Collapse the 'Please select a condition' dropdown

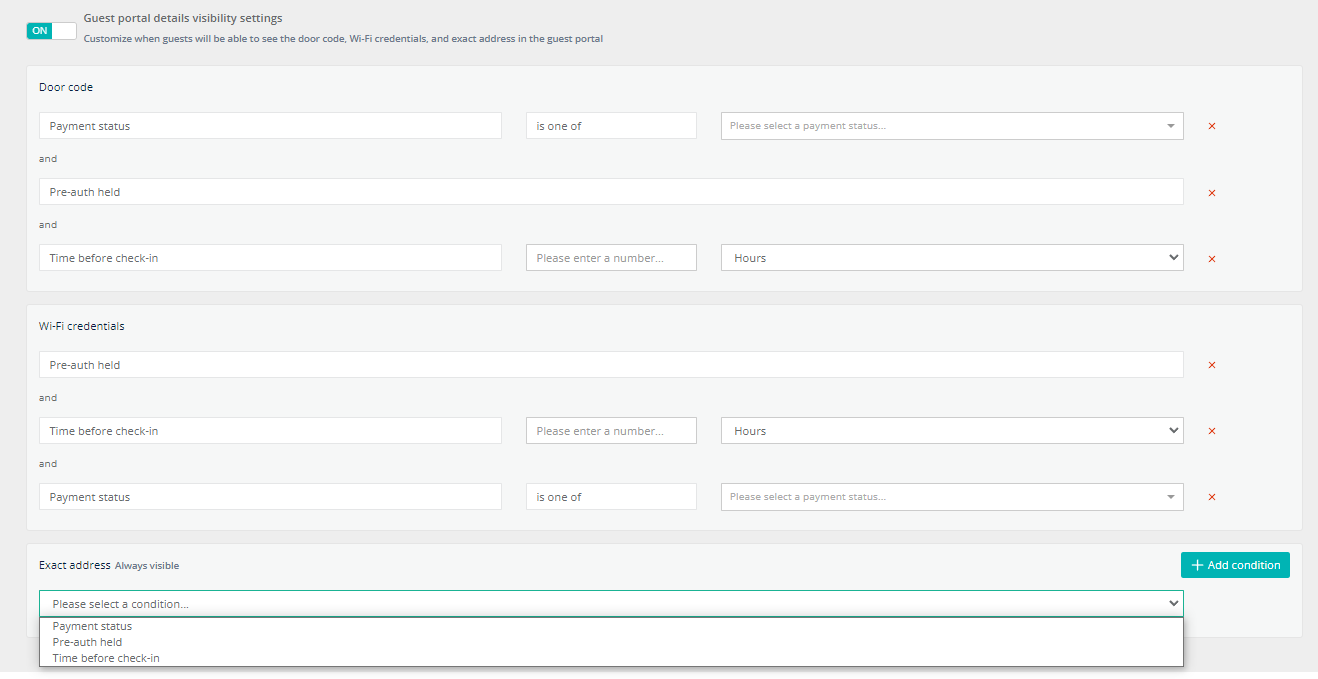tap(611, 604)
